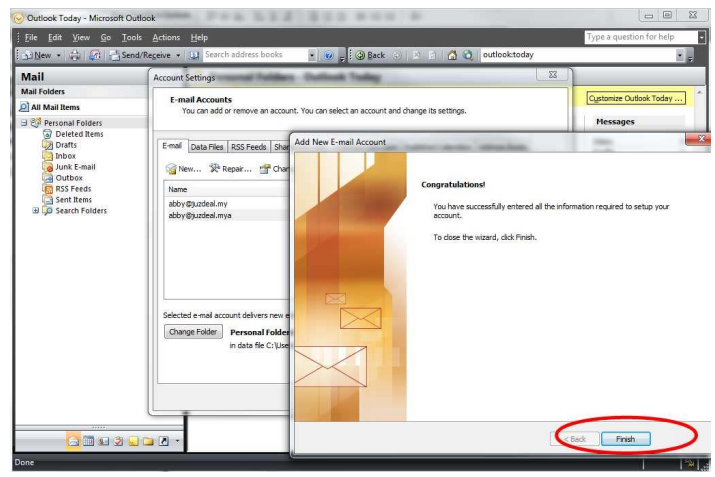715x477 pixels.
Task: Close the Account Settings dialog
Action: tap(553, 75)
